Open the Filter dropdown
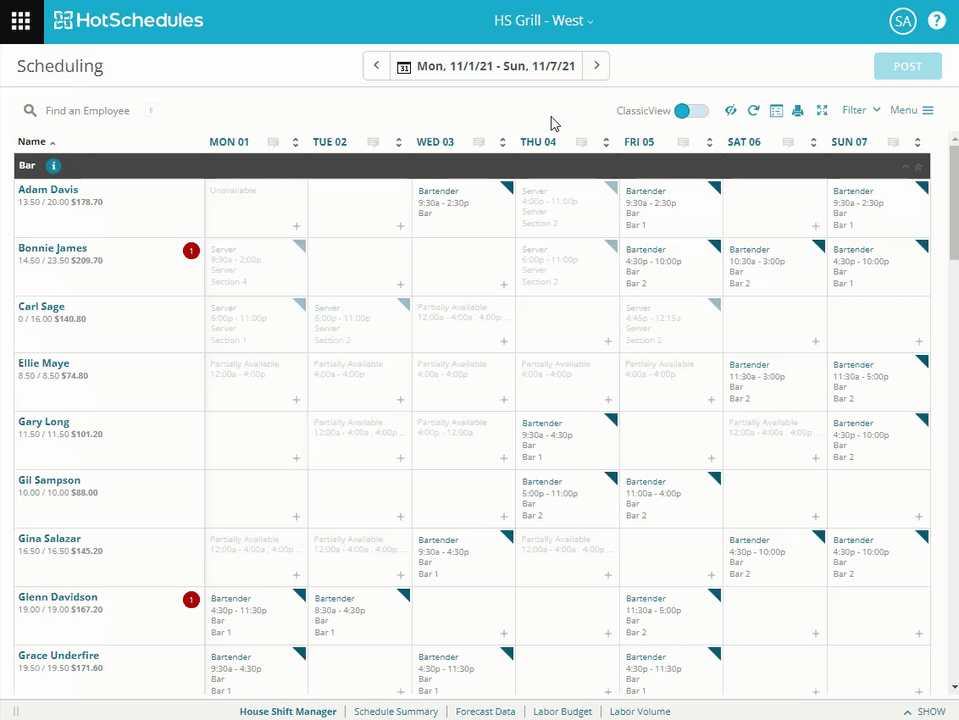The image size is (959, 720). click(x=861, y=111)
